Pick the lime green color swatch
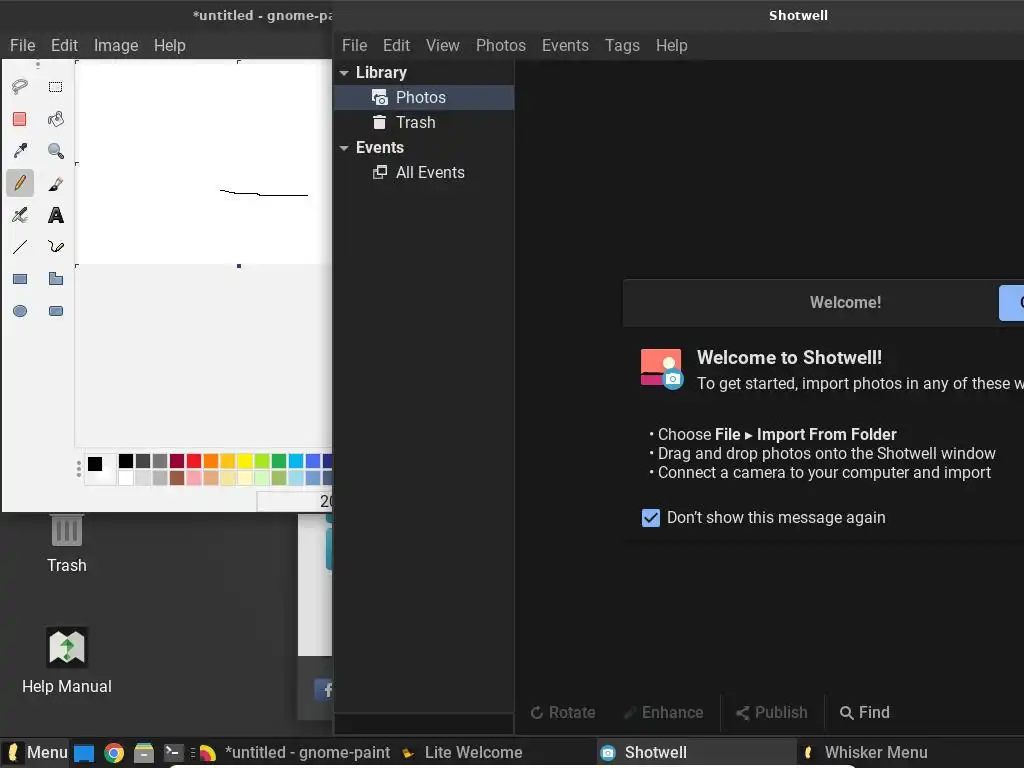Screen dimensions: 1024x768 pos(262,461)
